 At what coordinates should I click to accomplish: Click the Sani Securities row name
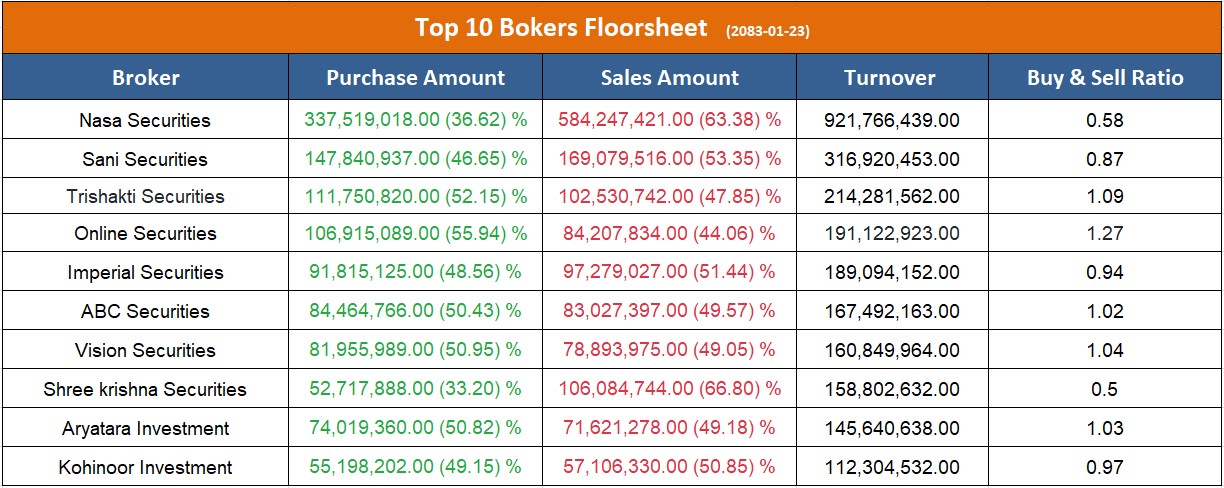click(x=146, y=159)
